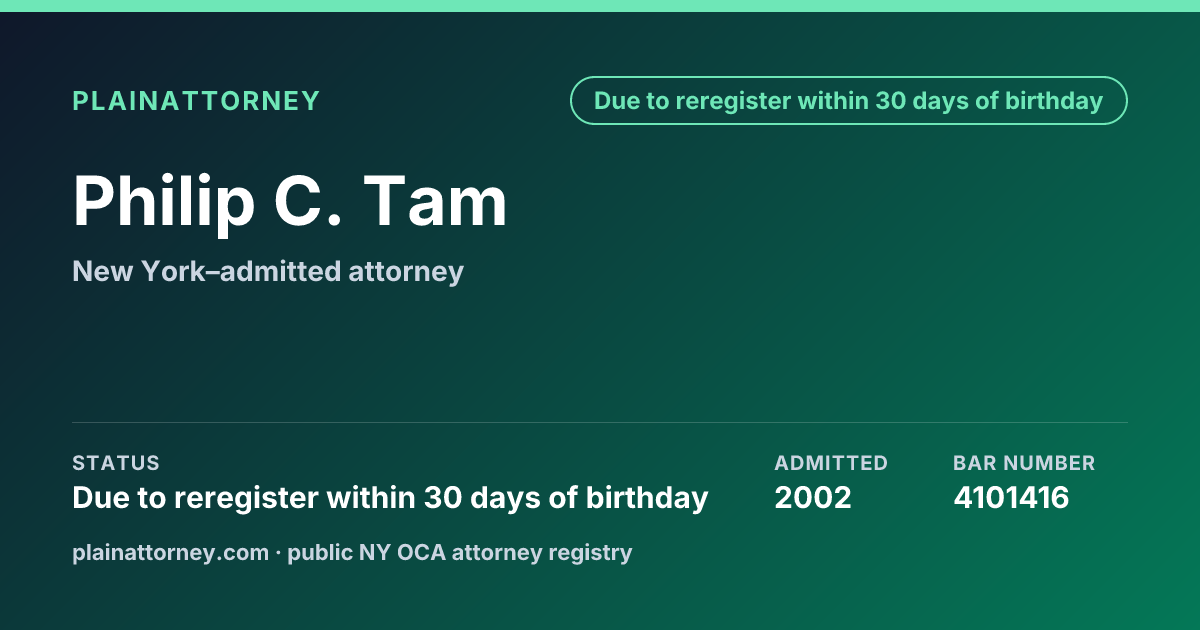Open the plainattorney.com footer link
Viewport: 1200px width, 630px height.
point(171,552)
